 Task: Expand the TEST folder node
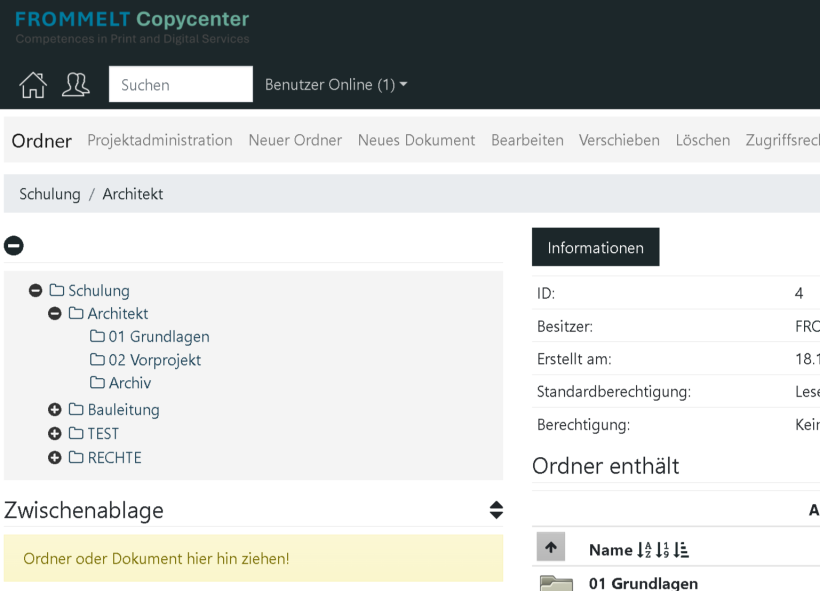[56, 434]
